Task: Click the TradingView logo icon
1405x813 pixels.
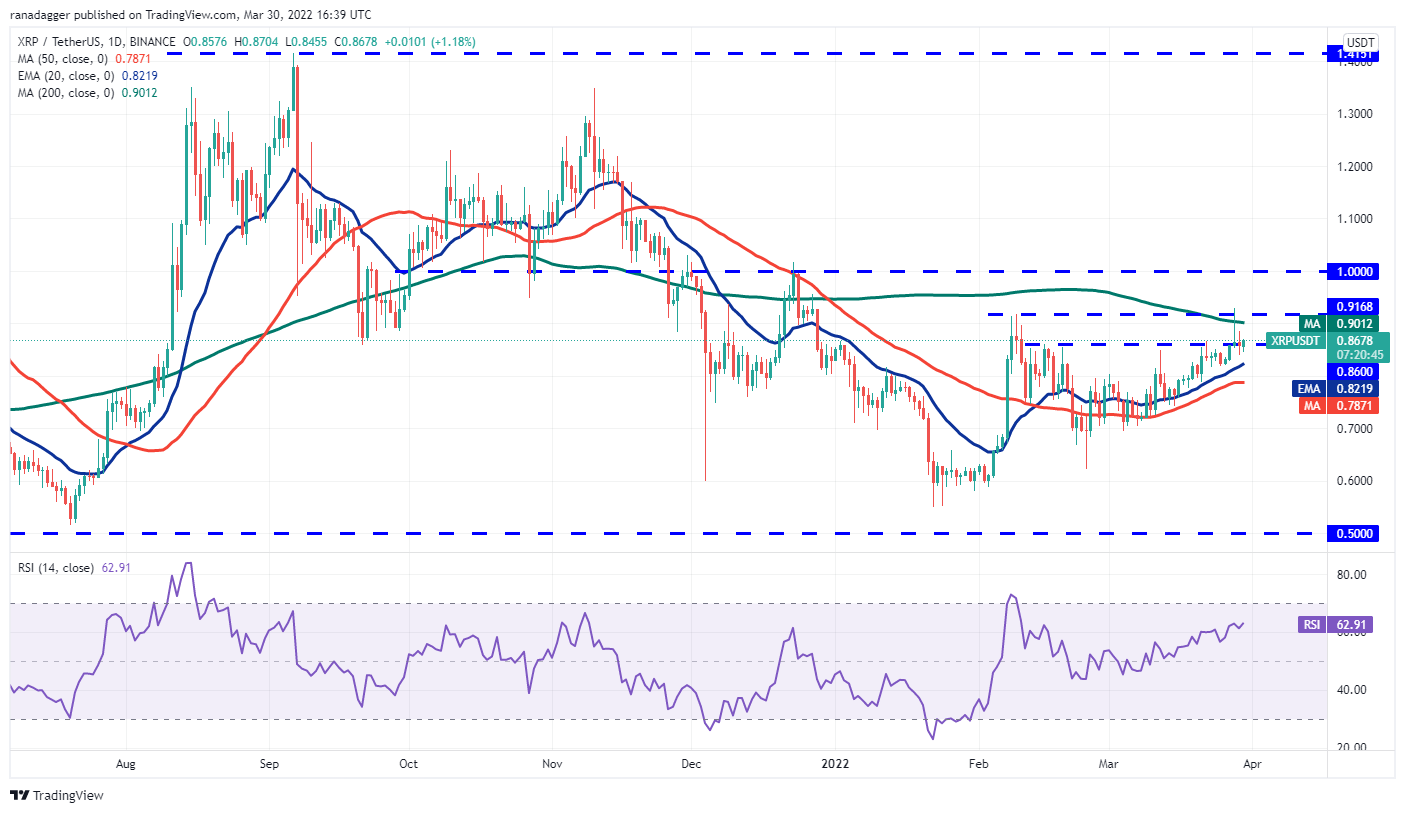Action: pos(19,796)
